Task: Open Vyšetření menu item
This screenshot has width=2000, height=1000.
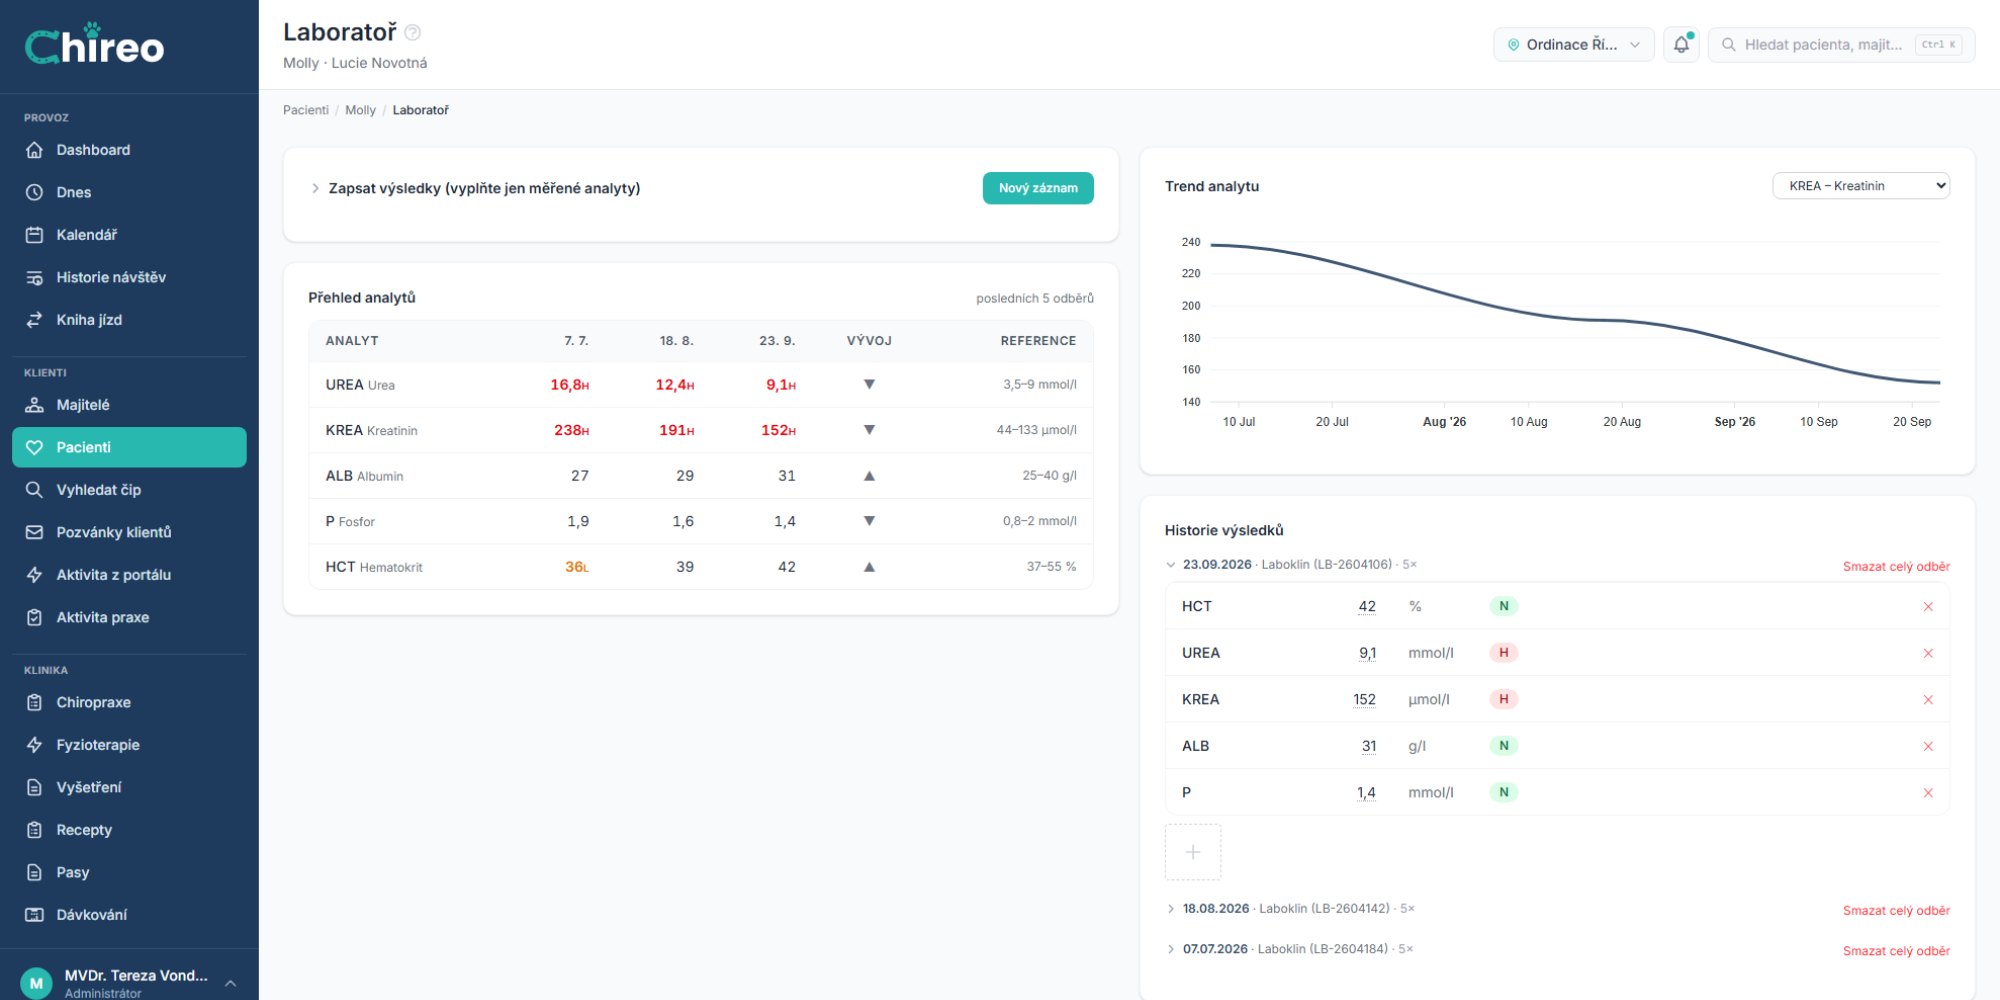Action: click(x=129, y=787)
